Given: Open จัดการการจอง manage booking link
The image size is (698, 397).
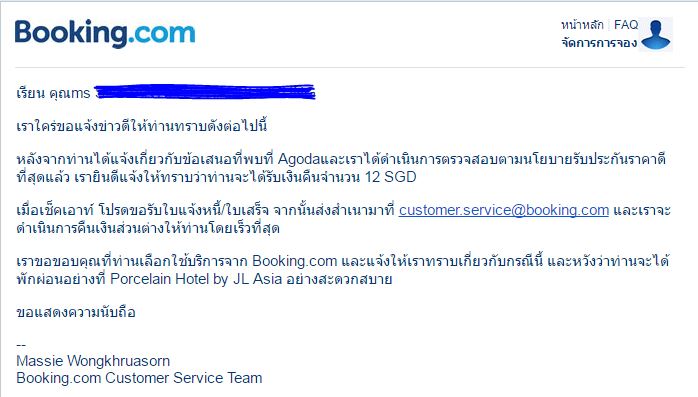Looking at the screenshot, I should click(599, 43).
